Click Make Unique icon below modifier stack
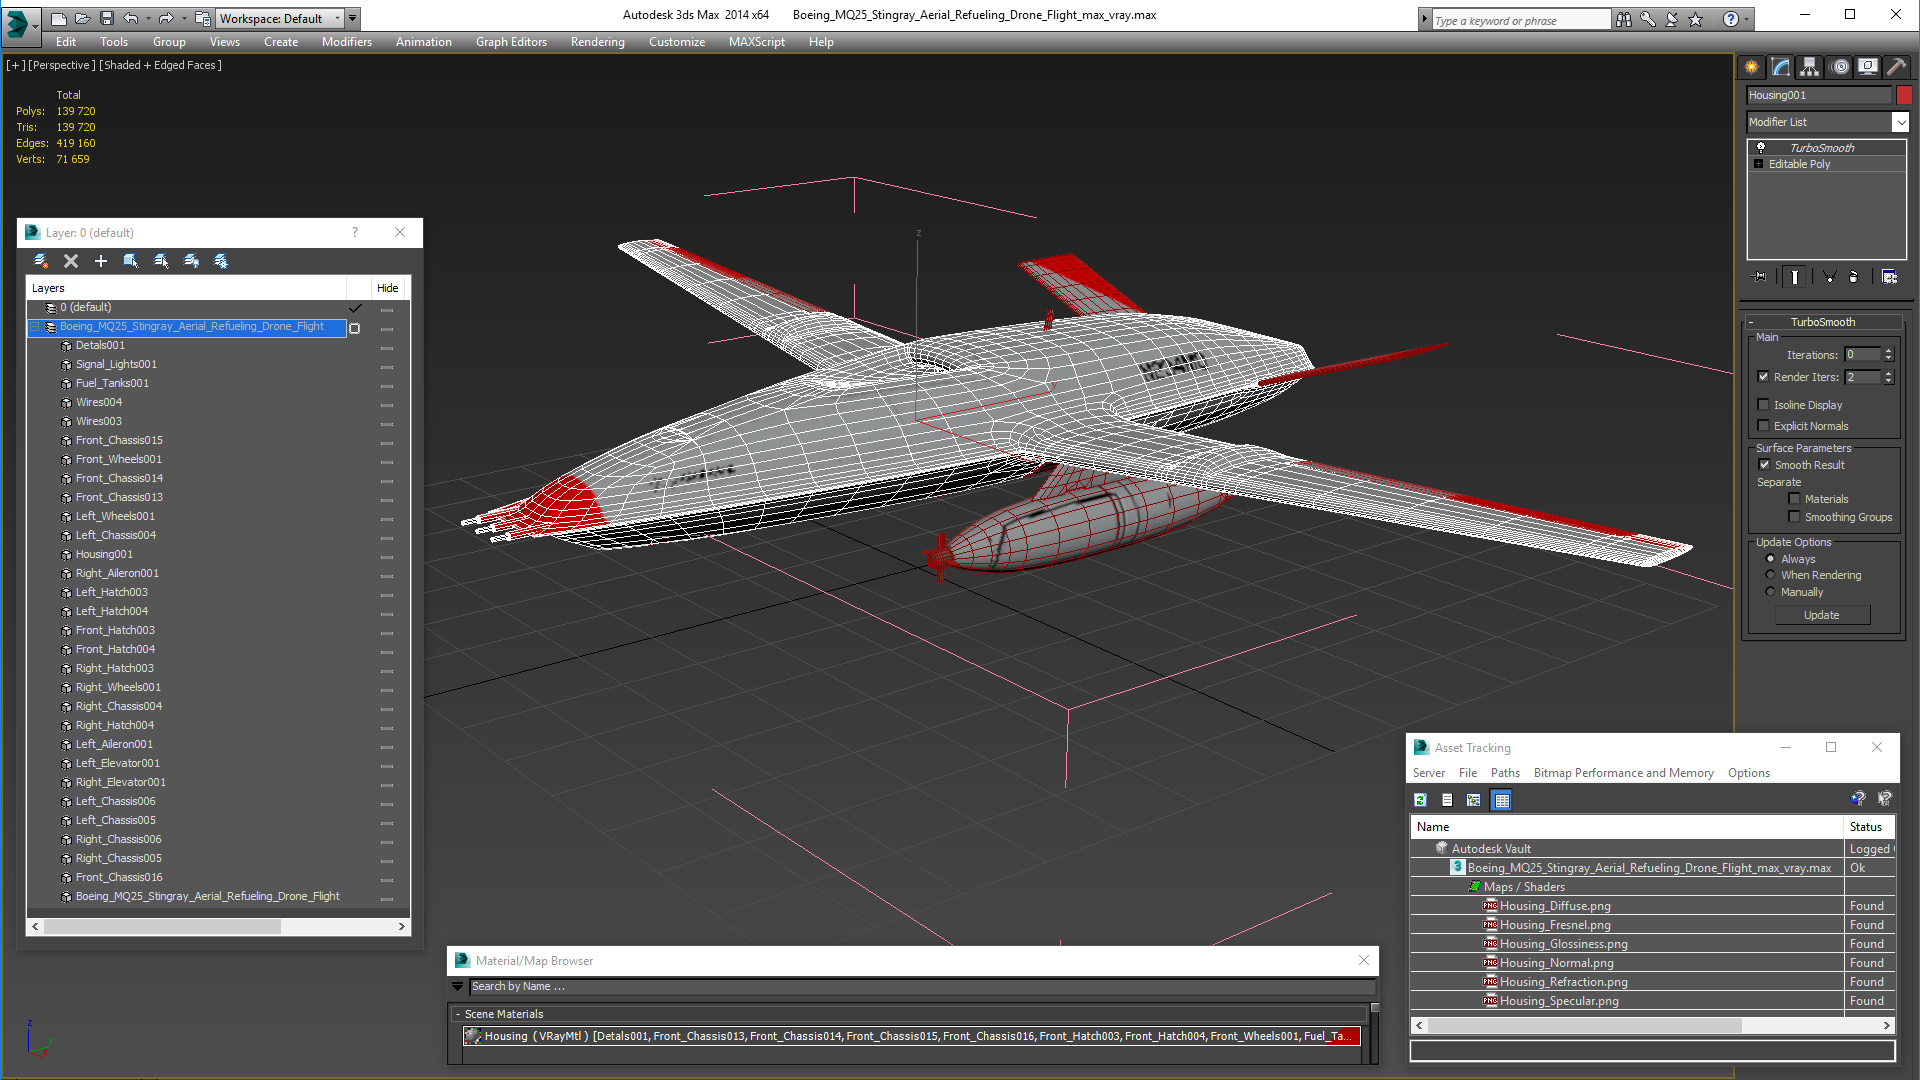 1829,277
